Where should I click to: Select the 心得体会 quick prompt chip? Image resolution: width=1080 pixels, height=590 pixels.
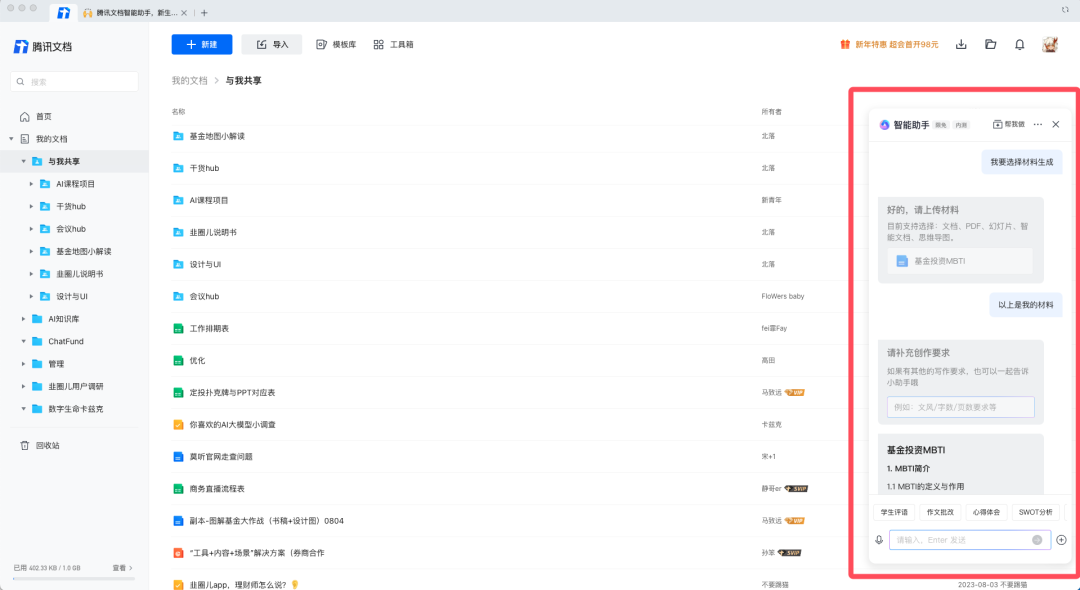pyautogui.click(x=986, y=512)
